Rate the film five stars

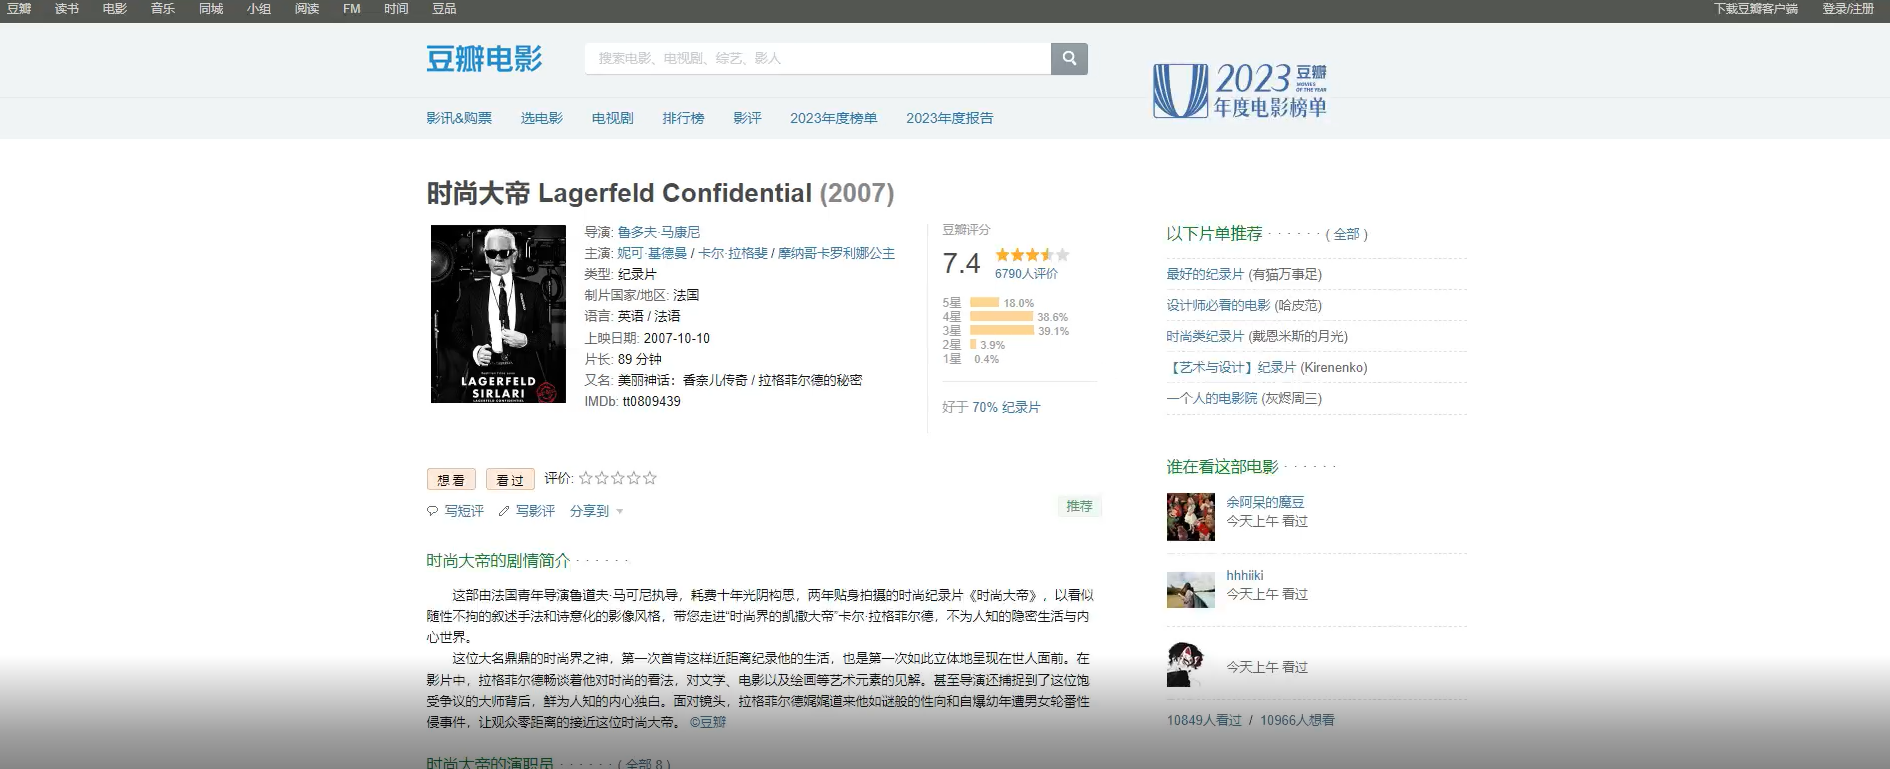point(650,478)
